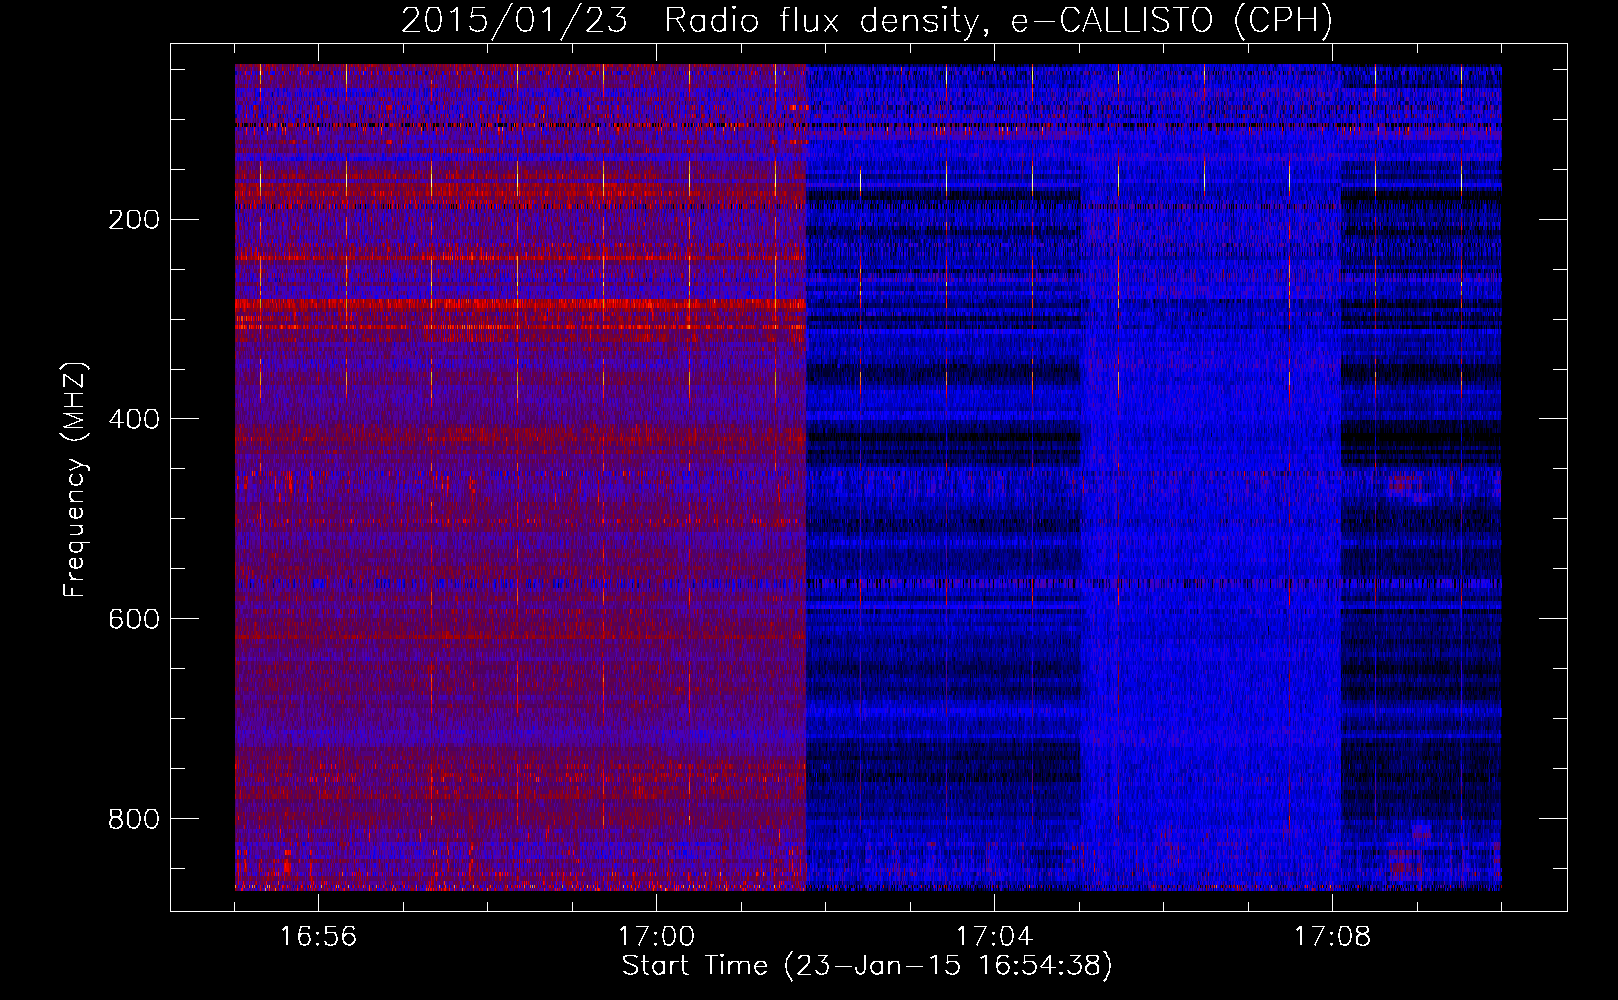Click the 17:00 time tick label
The image size is (1618, 1000).
point(656,937)
